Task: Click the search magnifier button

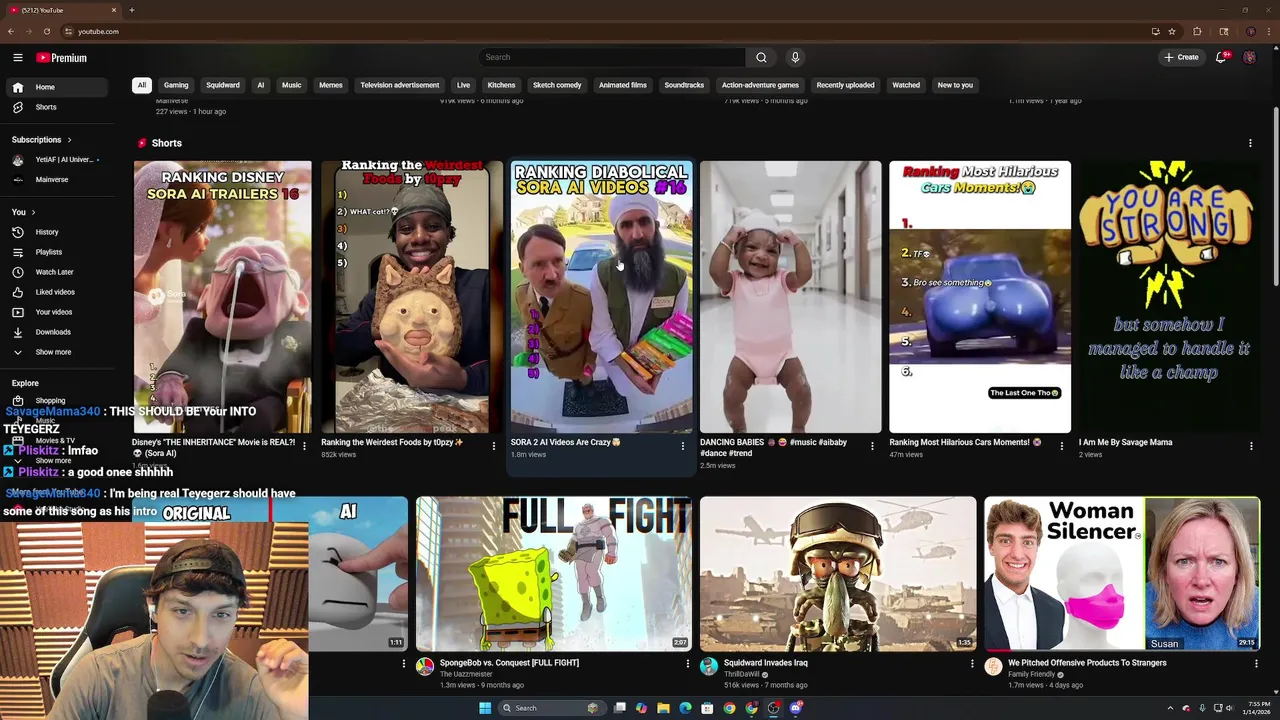Action: pos(761,57)
